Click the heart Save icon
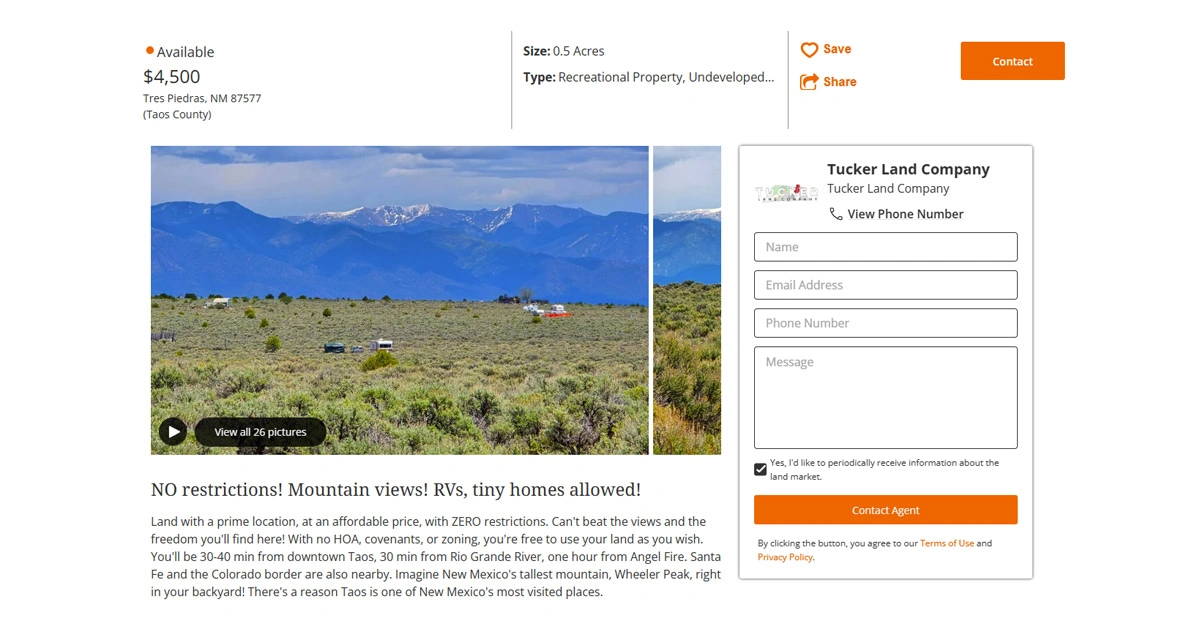The width and height of the screenshot is (1202, 634). point(809,50)
